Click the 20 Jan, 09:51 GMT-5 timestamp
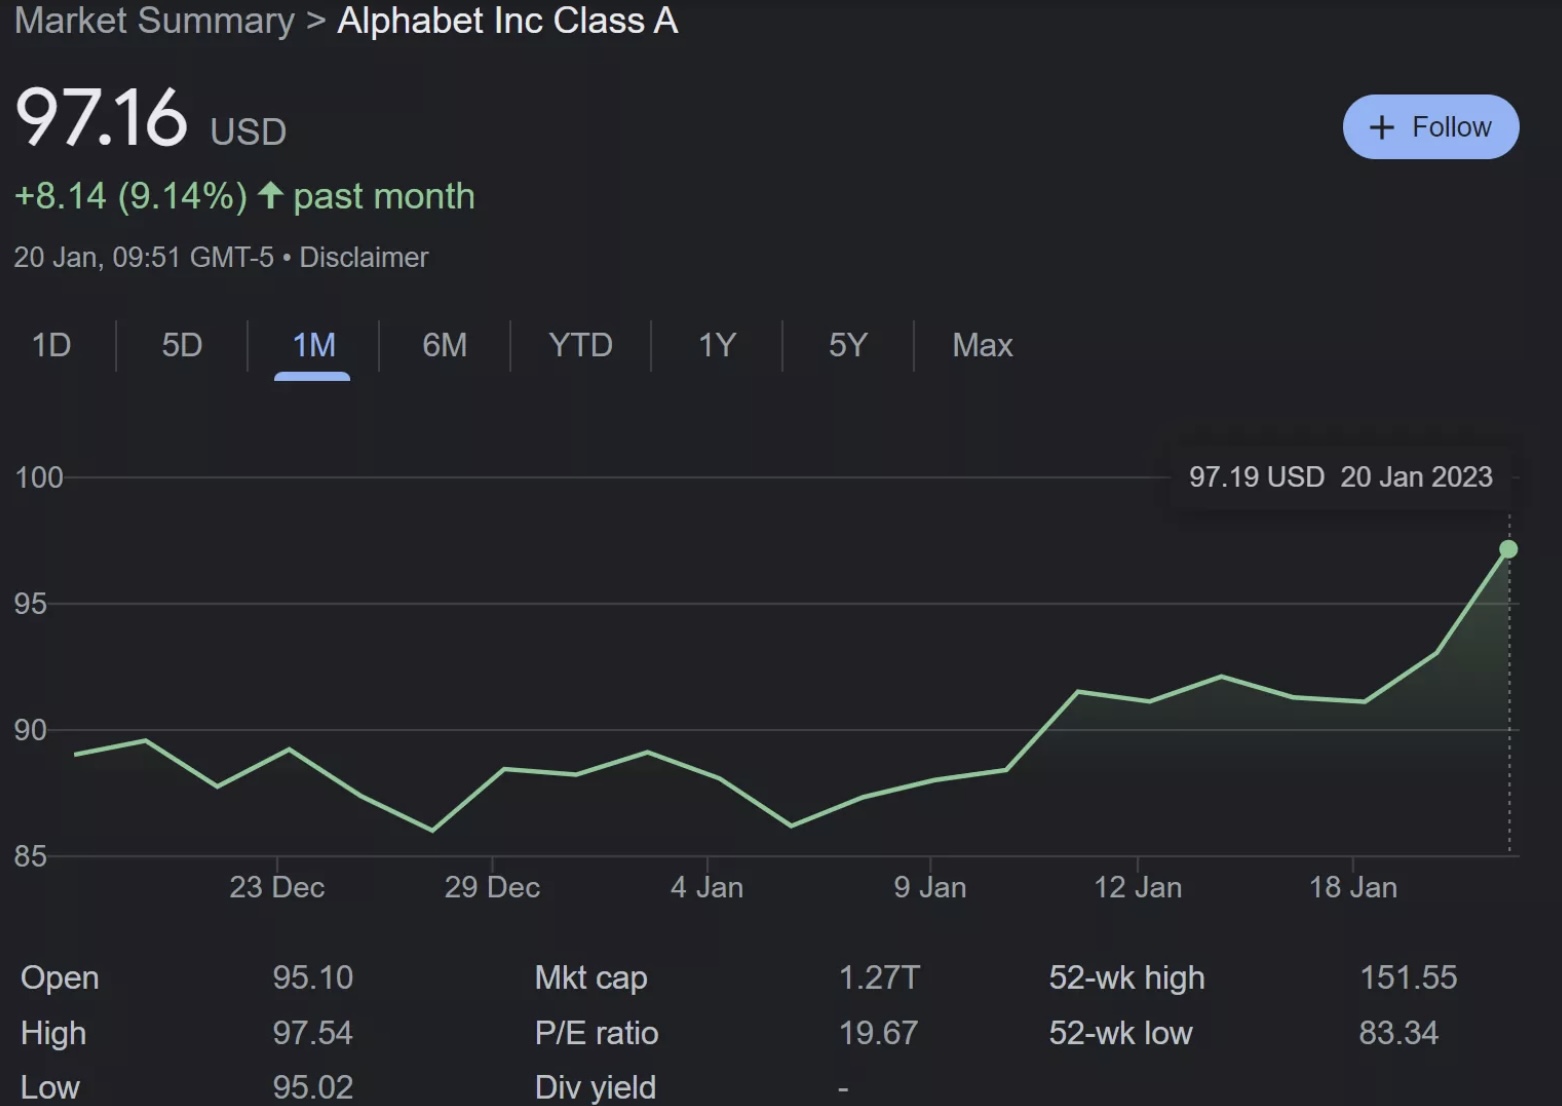 click(143, 257)
